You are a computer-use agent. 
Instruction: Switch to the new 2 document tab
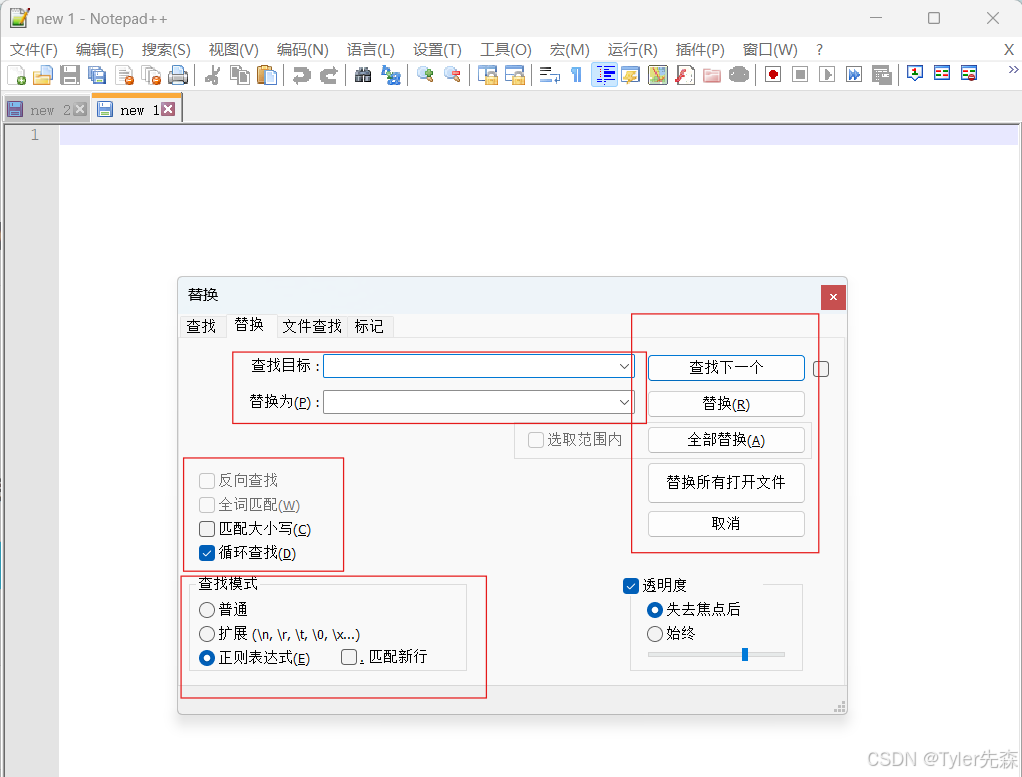pyautogui.click(x=44, y=109)
